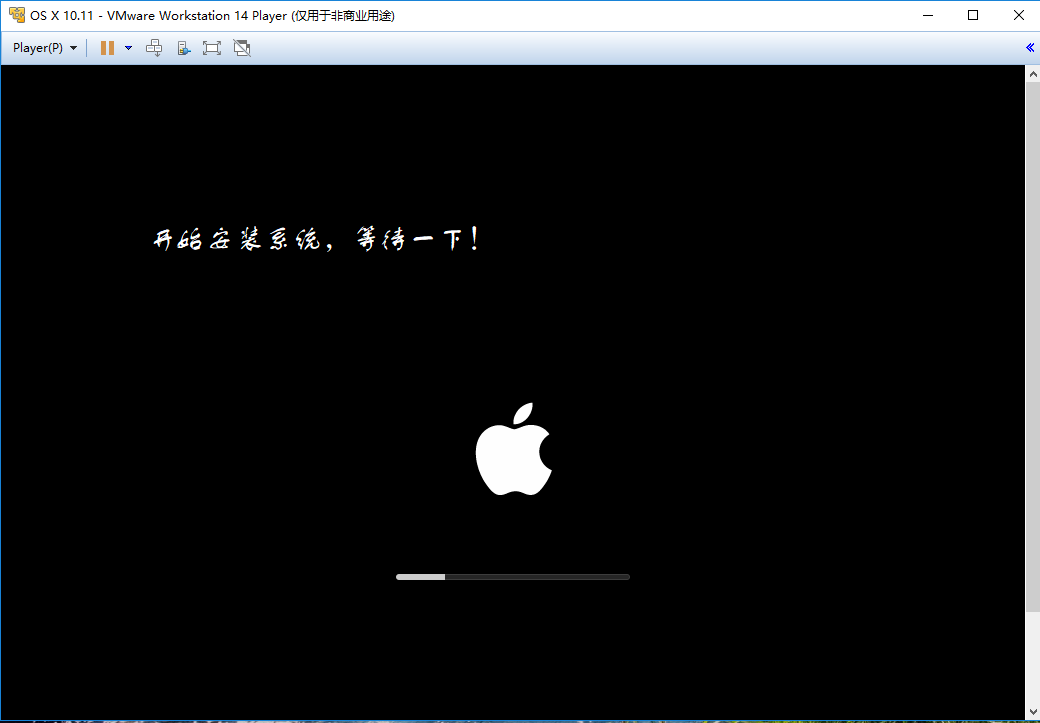Open the removable devices plug icon
Screen dimensions: 1040x723
point(184,48)
